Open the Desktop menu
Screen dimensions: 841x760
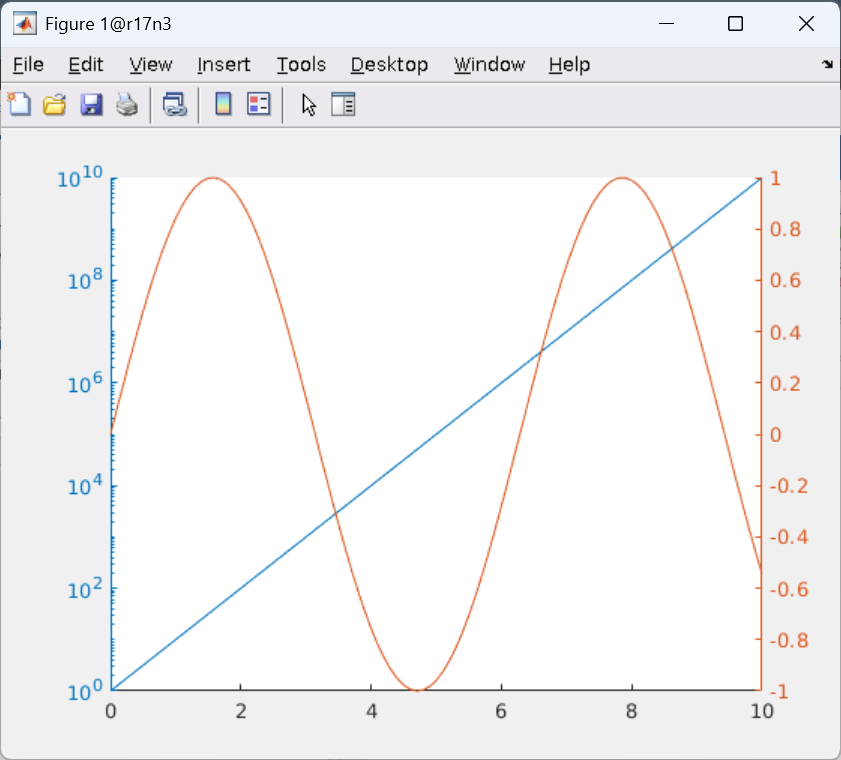(389, 64)
